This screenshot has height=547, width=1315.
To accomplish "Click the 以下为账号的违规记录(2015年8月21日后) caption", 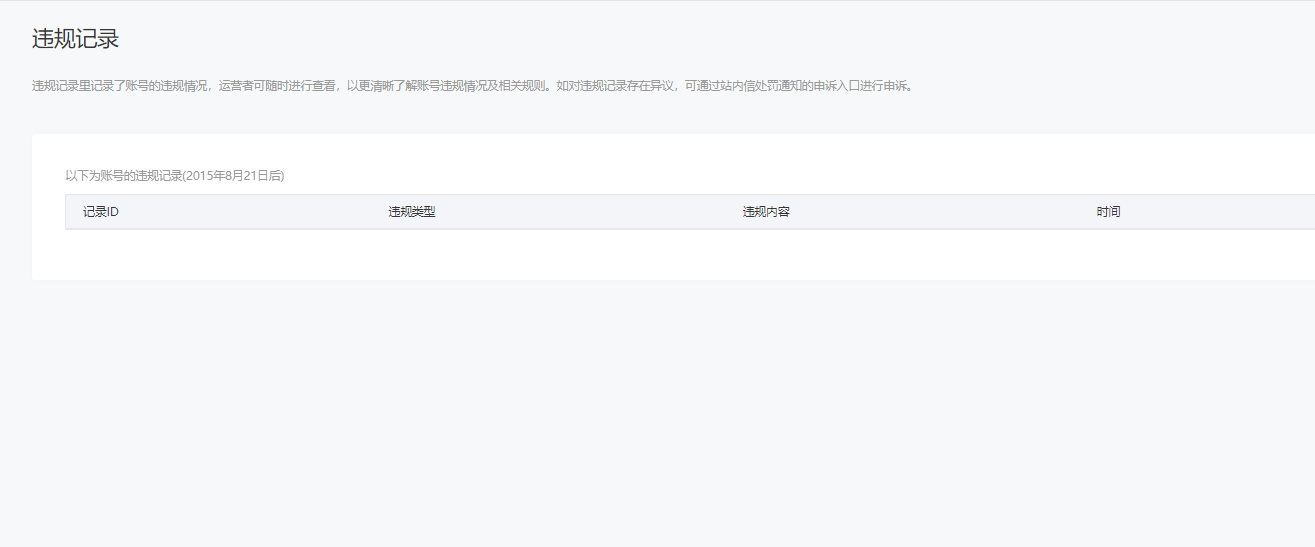I will pos(175,175).
